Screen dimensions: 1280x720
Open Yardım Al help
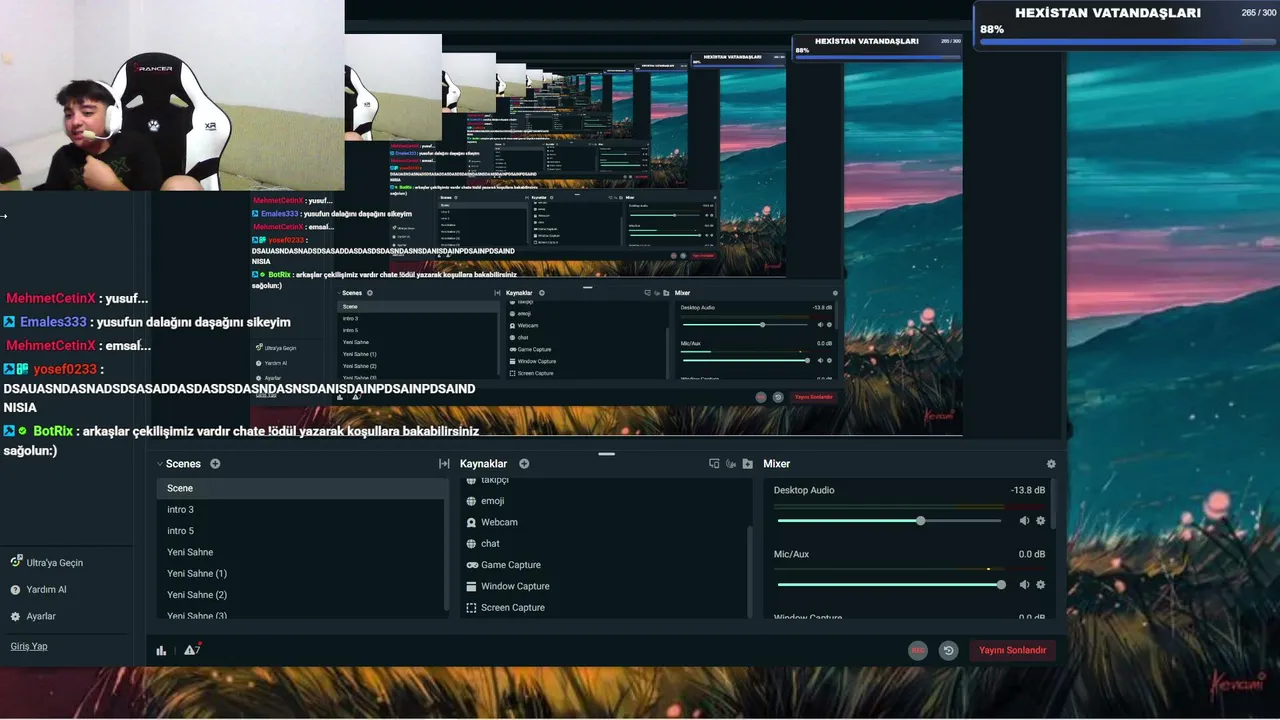pos(38,589)
